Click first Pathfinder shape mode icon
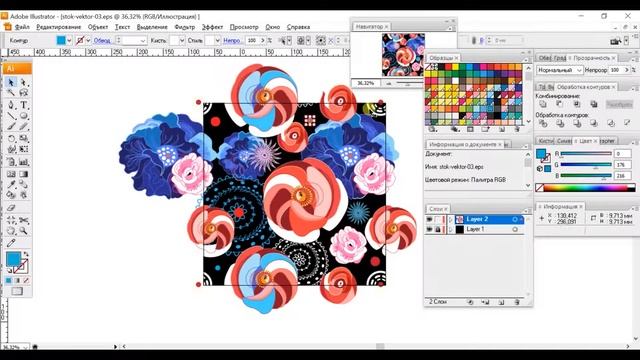The width and height of the screenshot is (640, 360). tap(543, 104)
